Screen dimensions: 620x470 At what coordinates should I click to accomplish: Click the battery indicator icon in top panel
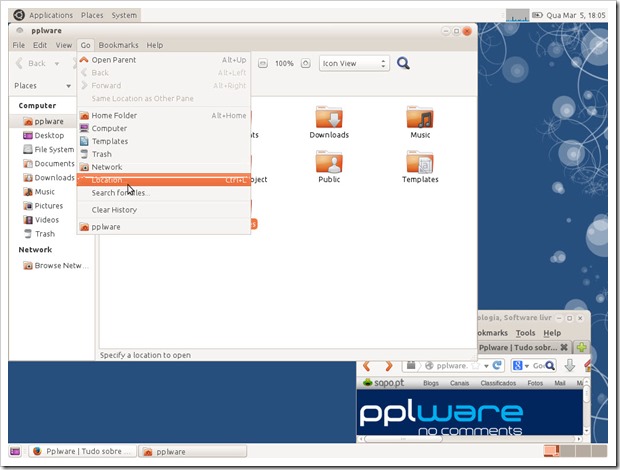coord(537,15)
